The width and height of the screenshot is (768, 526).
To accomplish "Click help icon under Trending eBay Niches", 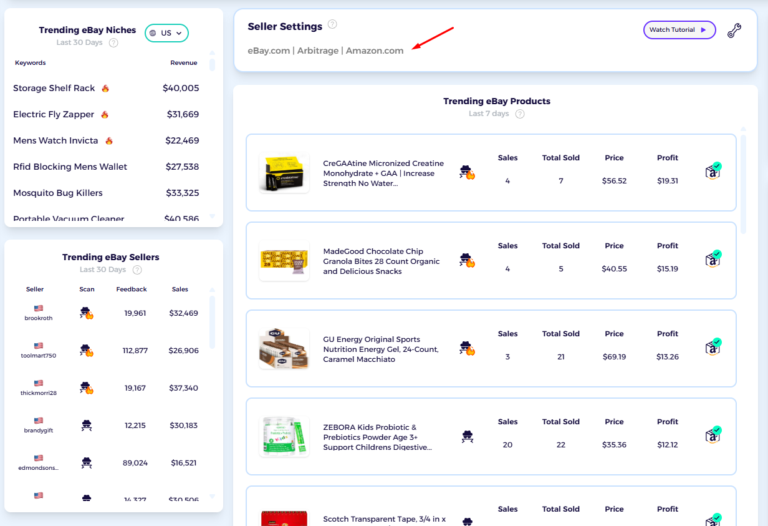I will pos(113,43).
